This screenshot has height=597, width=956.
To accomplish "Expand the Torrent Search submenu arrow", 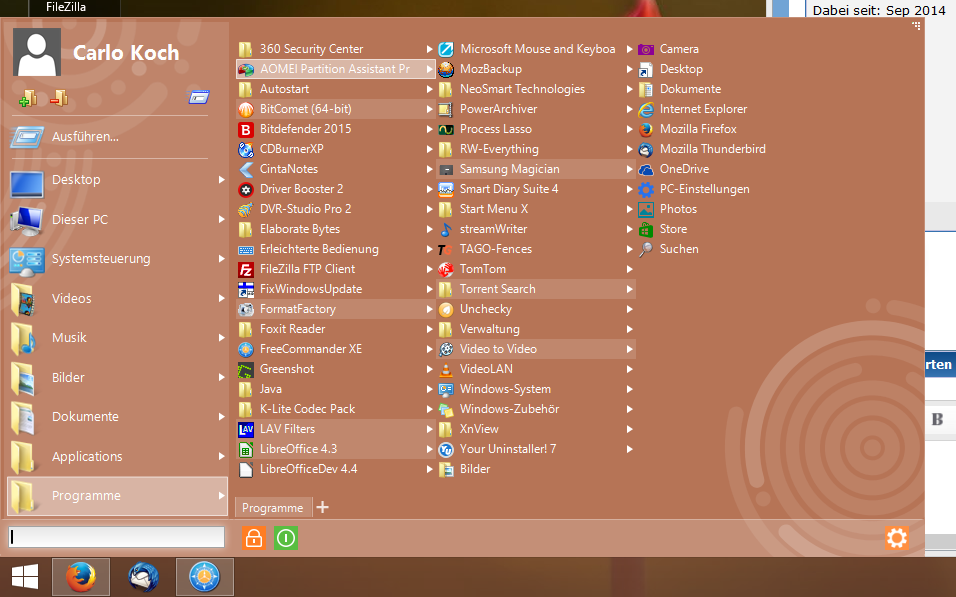I will [x=629, y=289].
